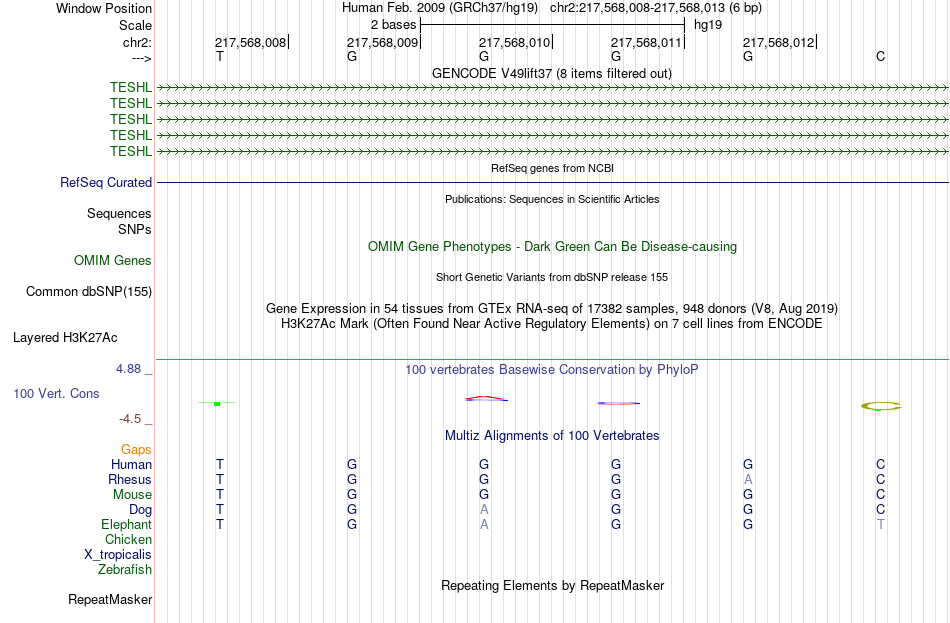Click the faded A base in Dog row
This screenshot has height=623, width=950.
483,510
